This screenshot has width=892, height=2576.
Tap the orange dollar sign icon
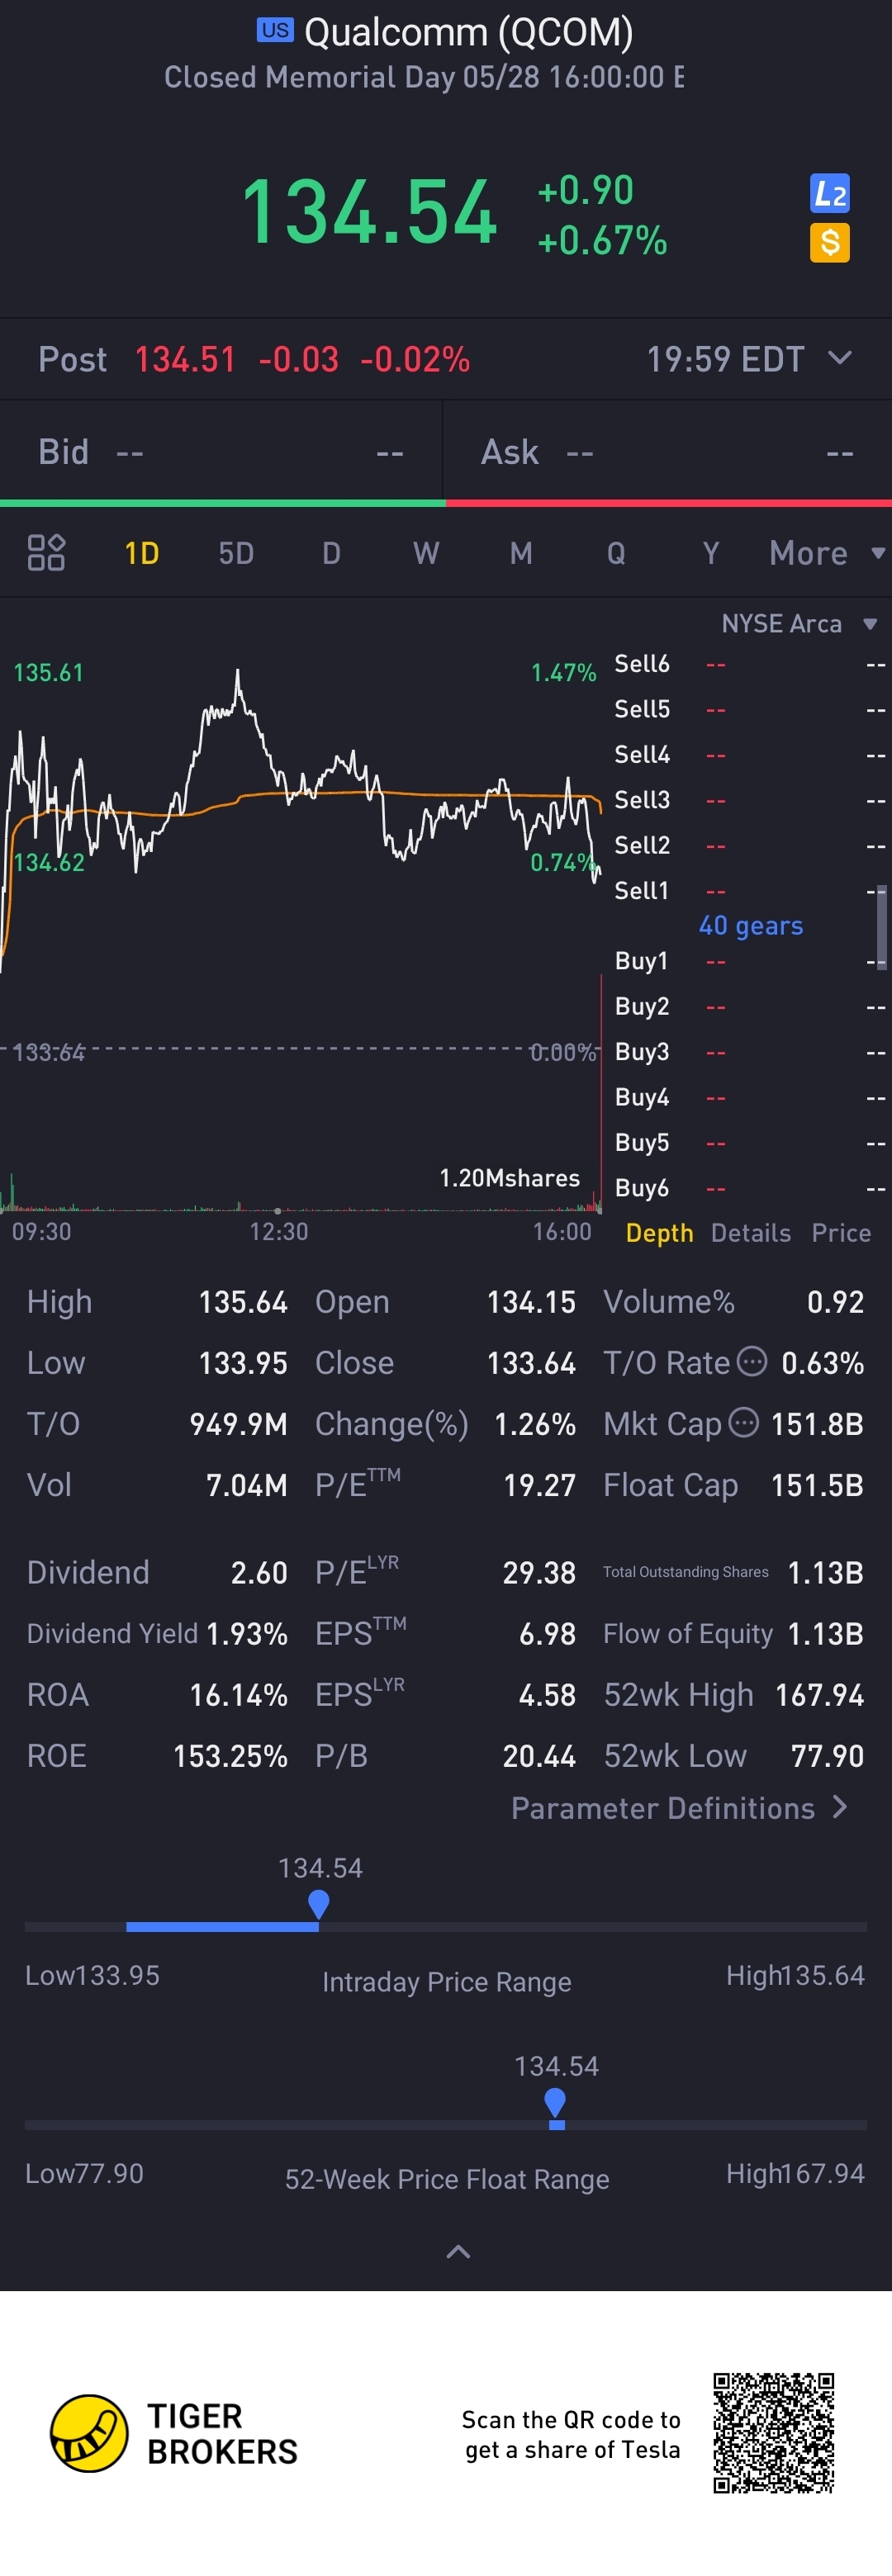pyautogui.click(x=829, y=242)
